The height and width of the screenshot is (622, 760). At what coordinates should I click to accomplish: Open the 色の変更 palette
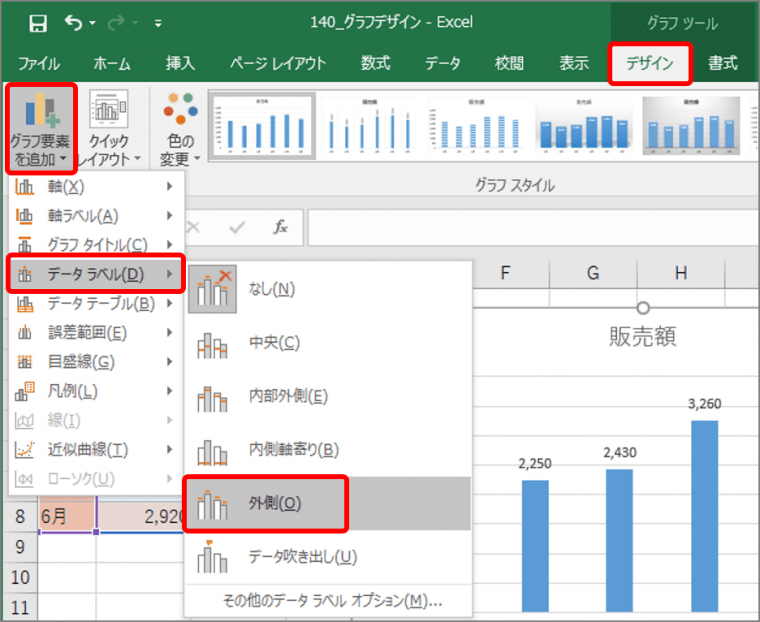pyautogui.click(x=180, y=128)
